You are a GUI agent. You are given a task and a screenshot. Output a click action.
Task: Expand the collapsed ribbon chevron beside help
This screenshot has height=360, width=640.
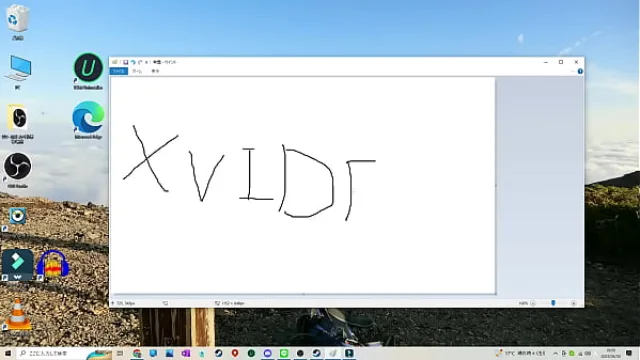pyautogui.click(x=573, y=71)
